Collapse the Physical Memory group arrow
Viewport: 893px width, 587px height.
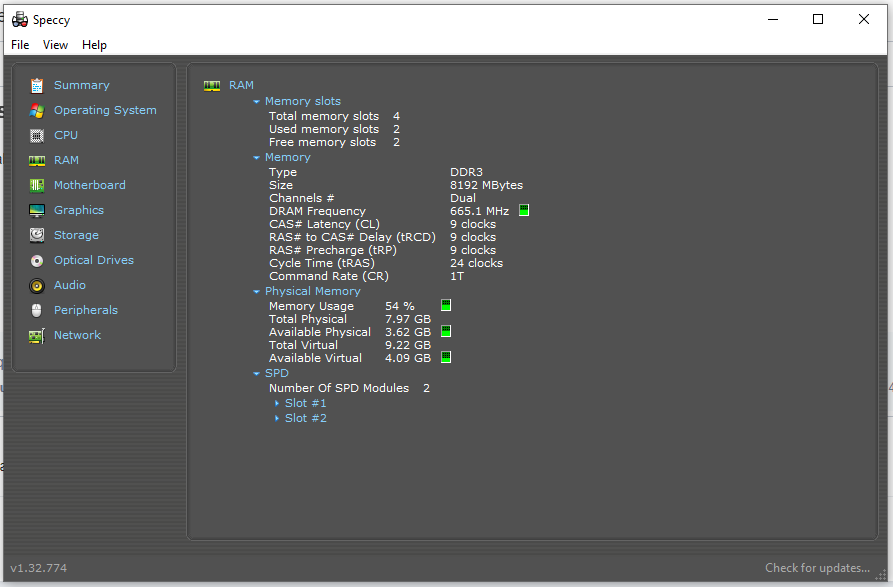tap(256, 292)
